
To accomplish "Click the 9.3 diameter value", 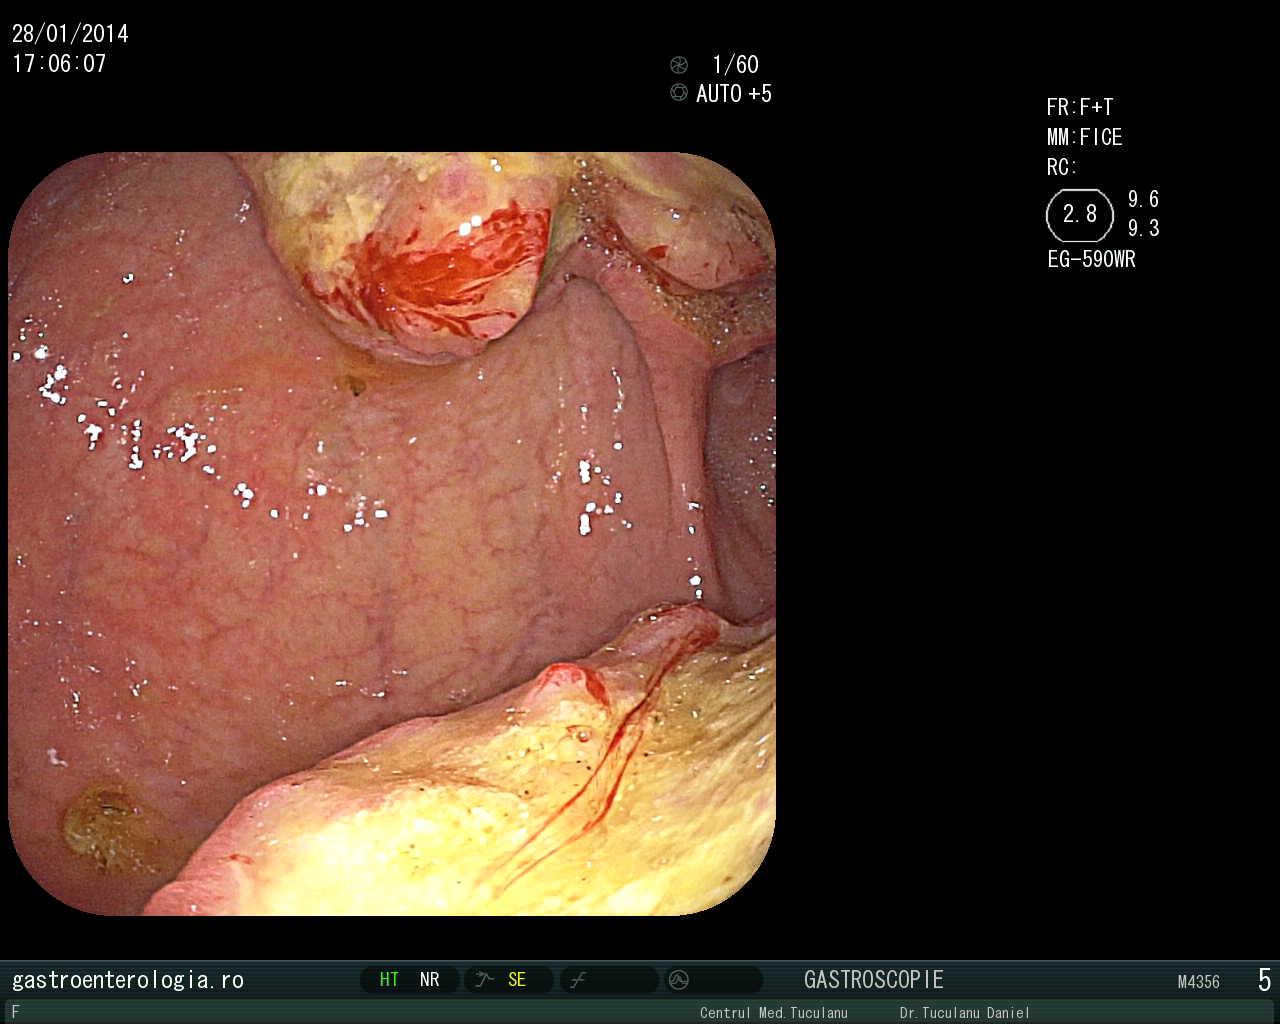I will tap(1144, 228).
